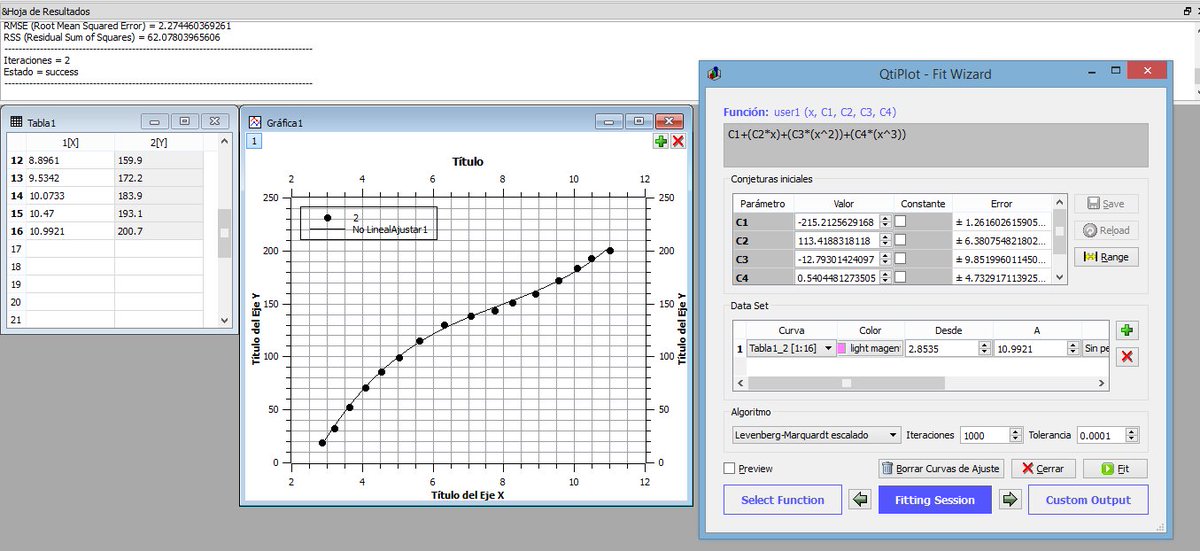Select row header 17 in Tabla1
Viewport: 1200px width, 551px height.
coord(16,249)
